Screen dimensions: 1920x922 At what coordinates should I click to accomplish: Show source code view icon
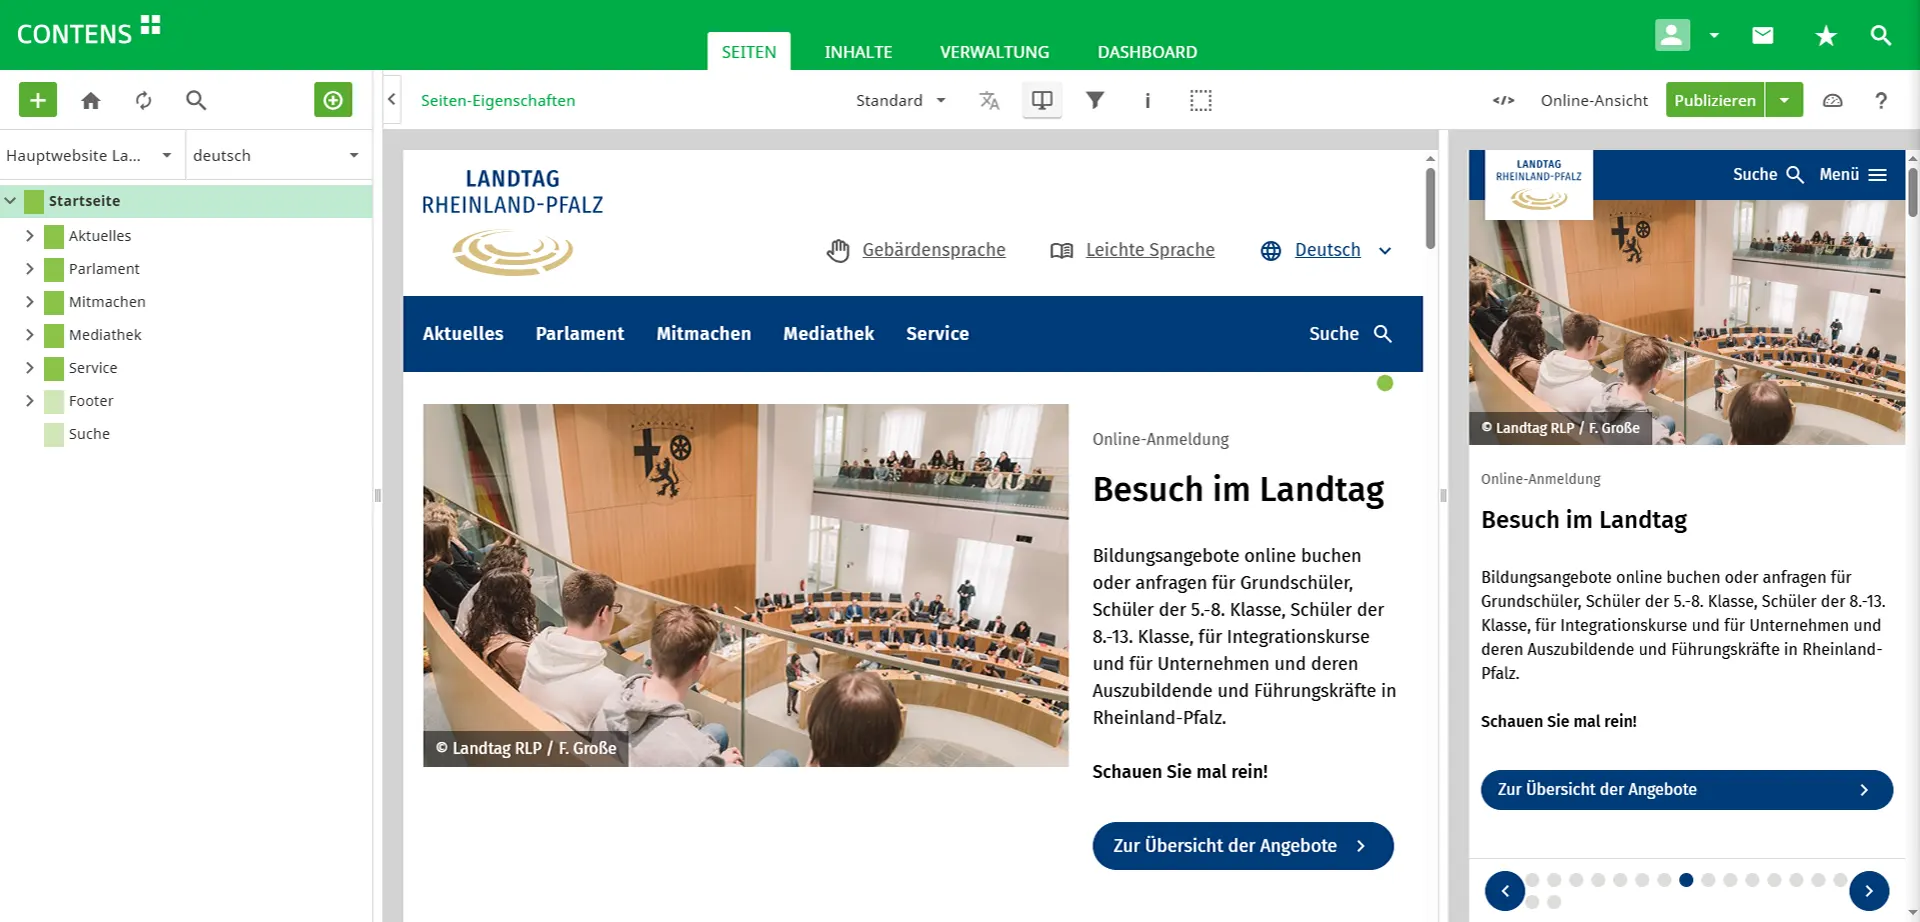(x=1503, y=100)
